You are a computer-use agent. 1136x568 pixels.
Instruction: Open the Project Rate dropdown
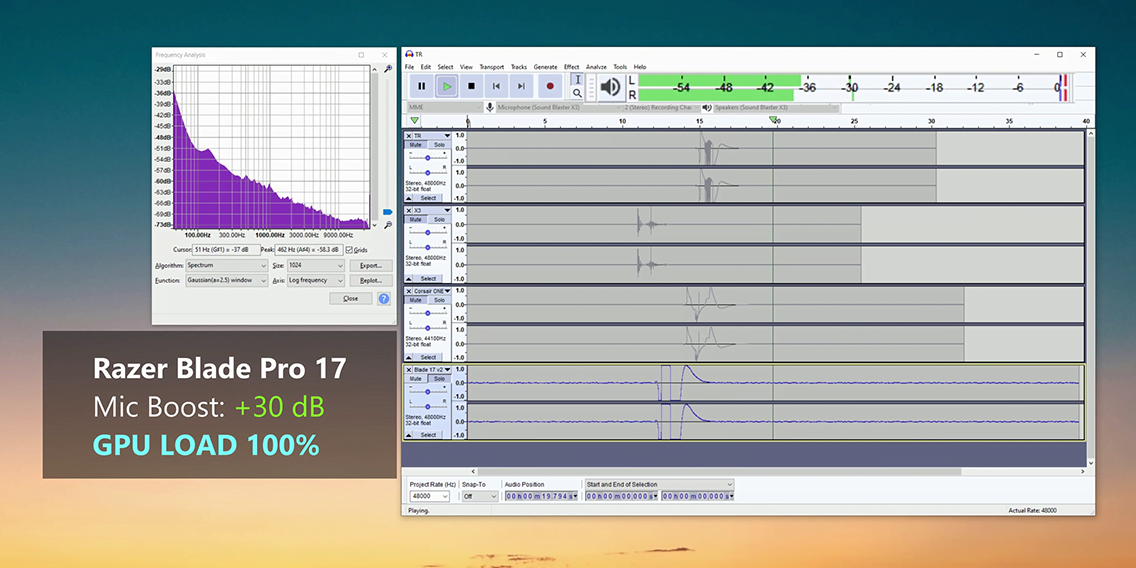[429, 496]
